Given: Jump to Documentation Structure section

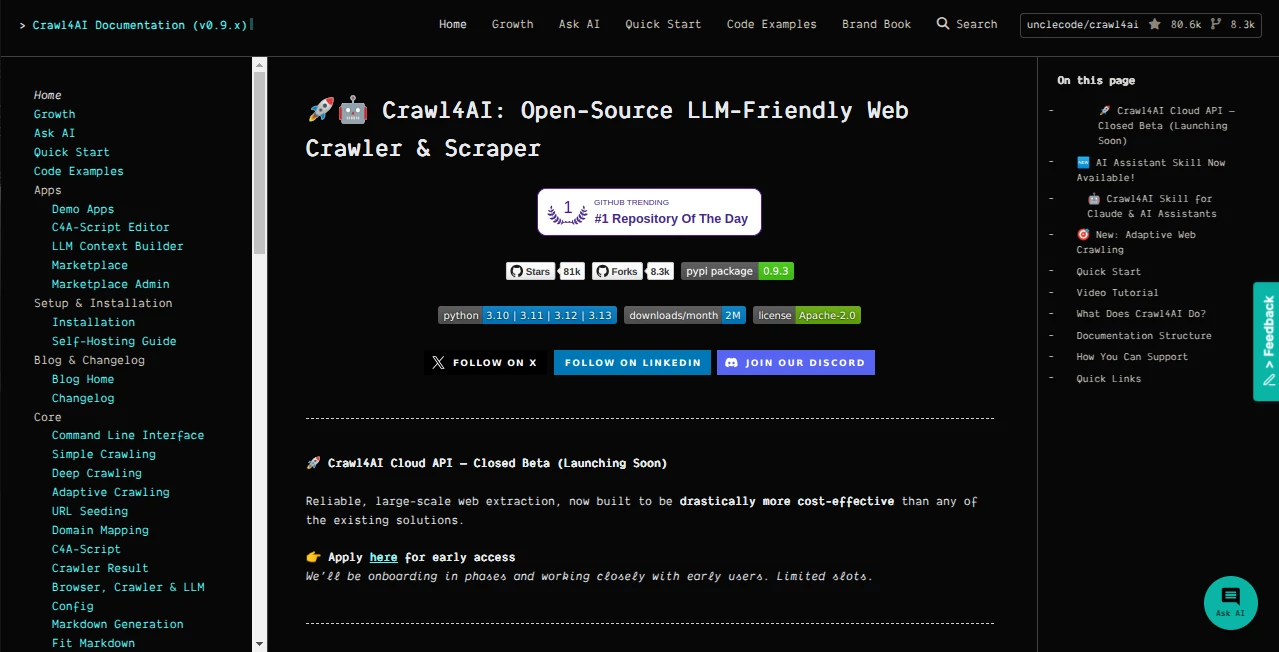Looking at the screenshot, I should [x=1144, y=336].
